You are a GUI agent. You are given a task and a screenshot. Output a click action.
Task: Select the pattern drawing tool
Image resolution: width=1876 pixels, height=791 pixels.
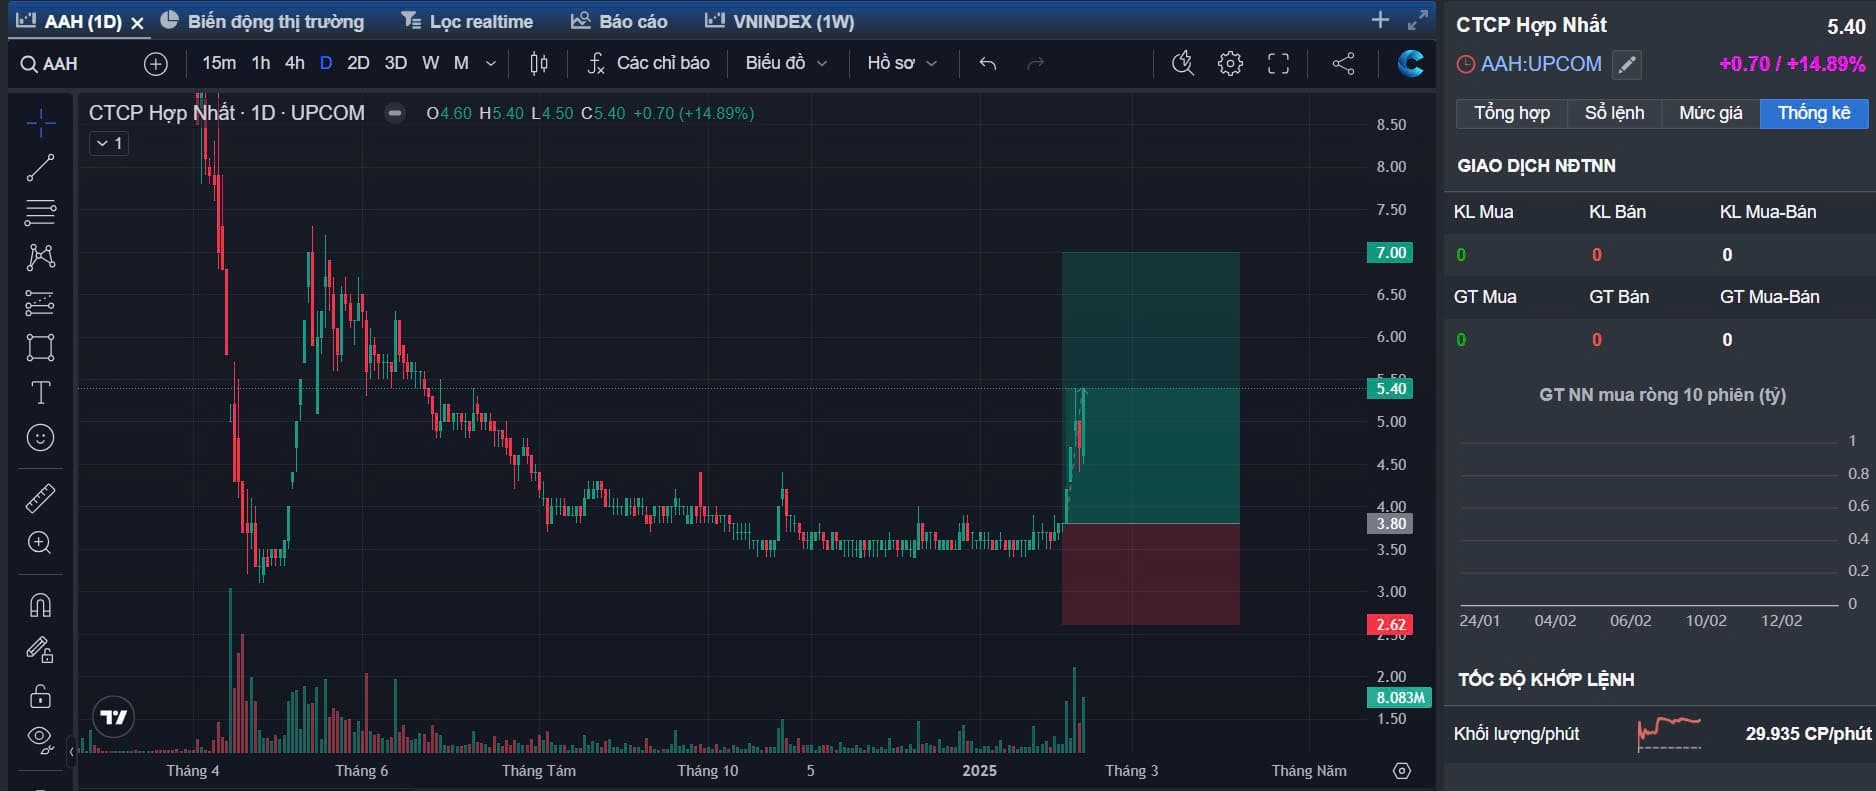(41, 257)
